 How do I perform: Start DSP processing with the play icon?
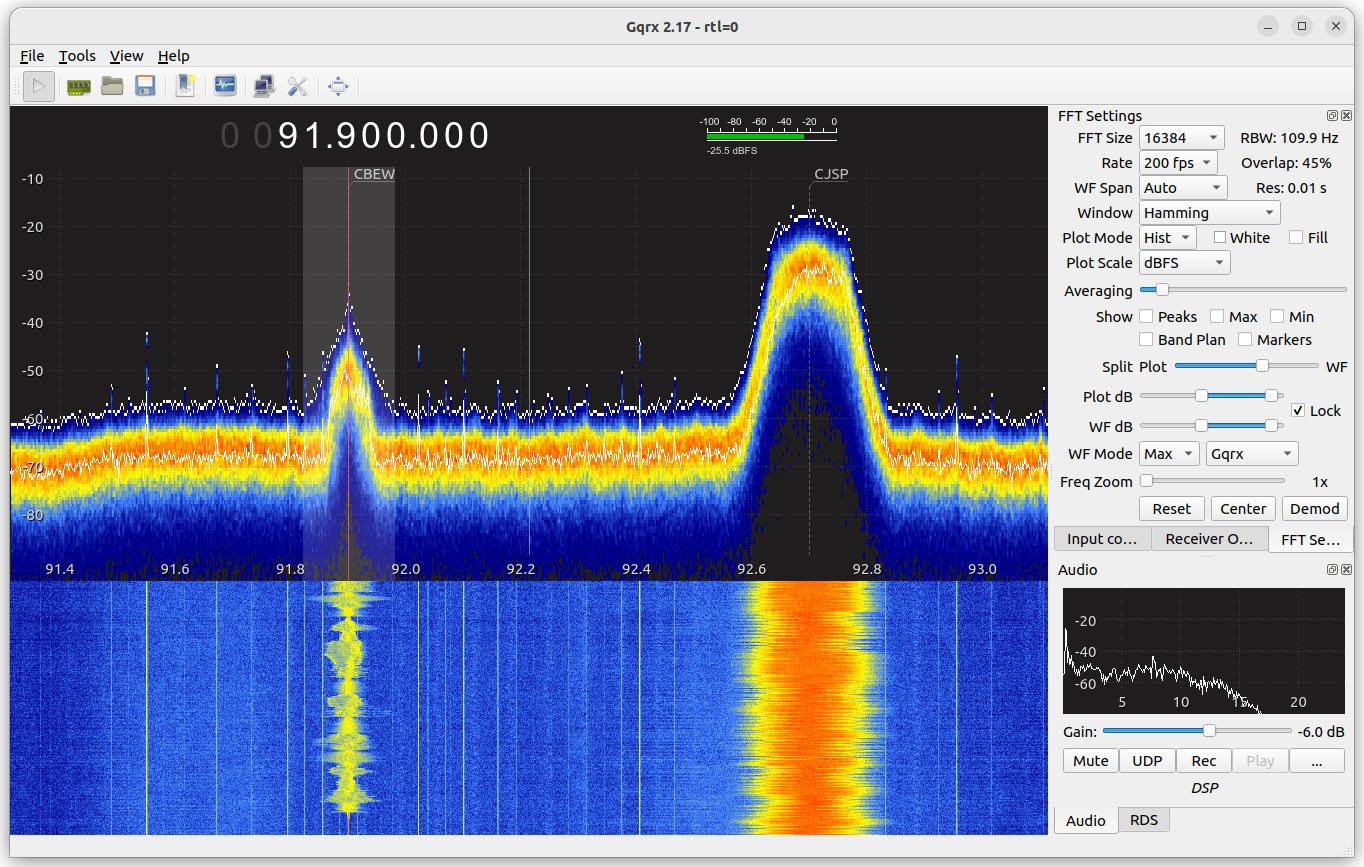[39, 86]
